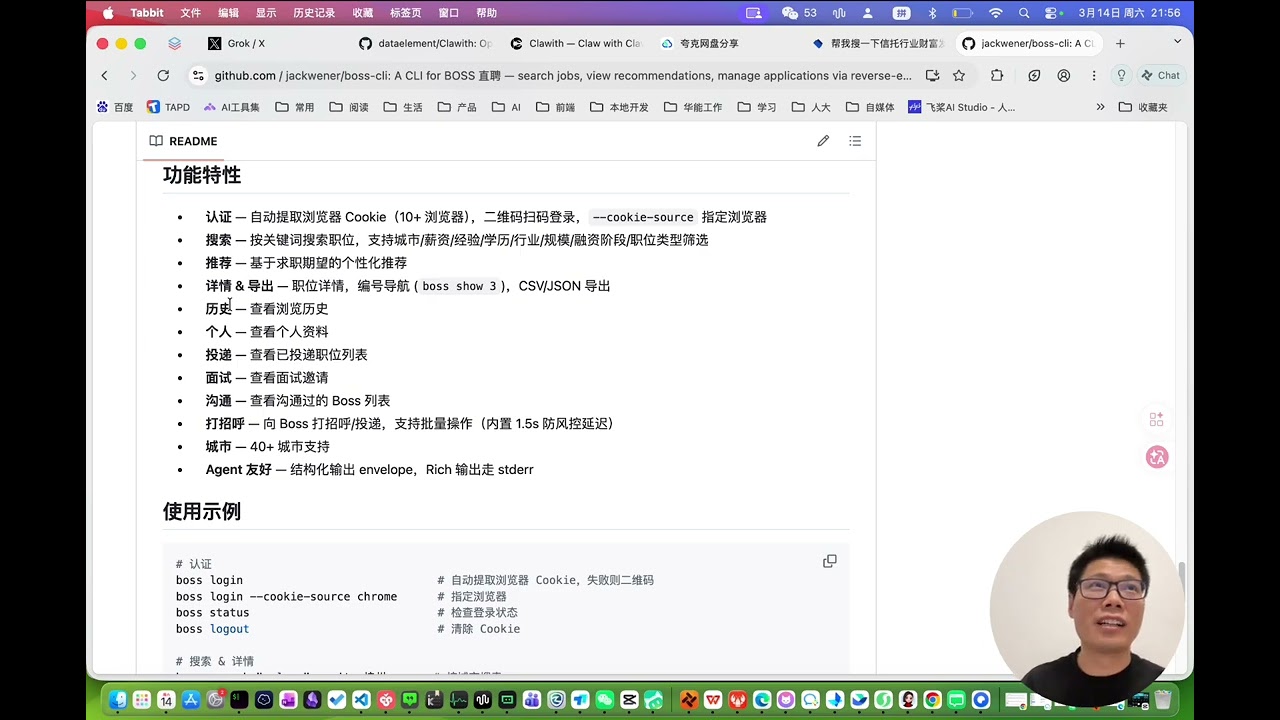Click the browser back arrow
The width and height of the screenshot is (1280, 720).
point(104,75)
